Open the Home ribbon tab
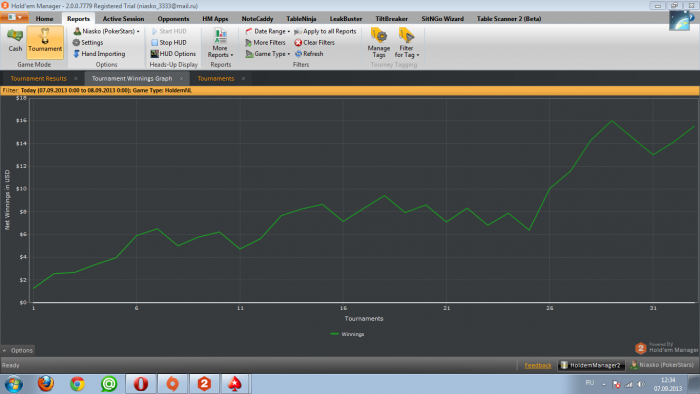 point(44,19)
